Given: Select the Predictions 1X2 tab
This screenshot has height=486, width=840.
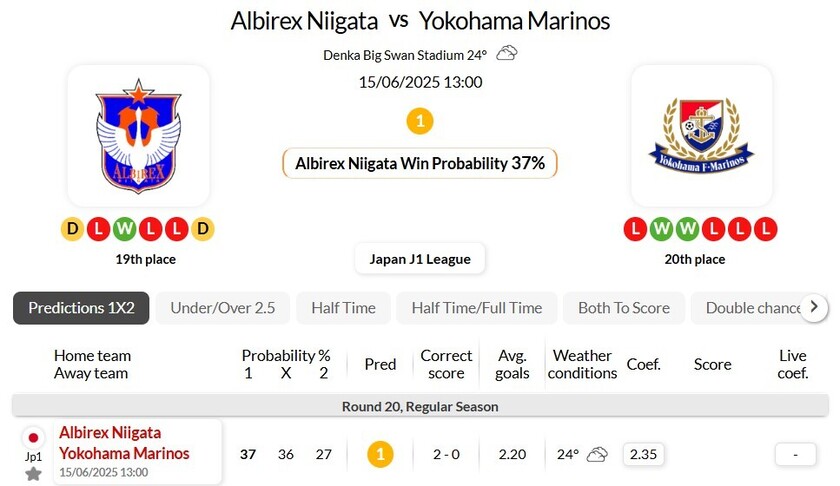Looking at the screenshot, I should (81, 308).
